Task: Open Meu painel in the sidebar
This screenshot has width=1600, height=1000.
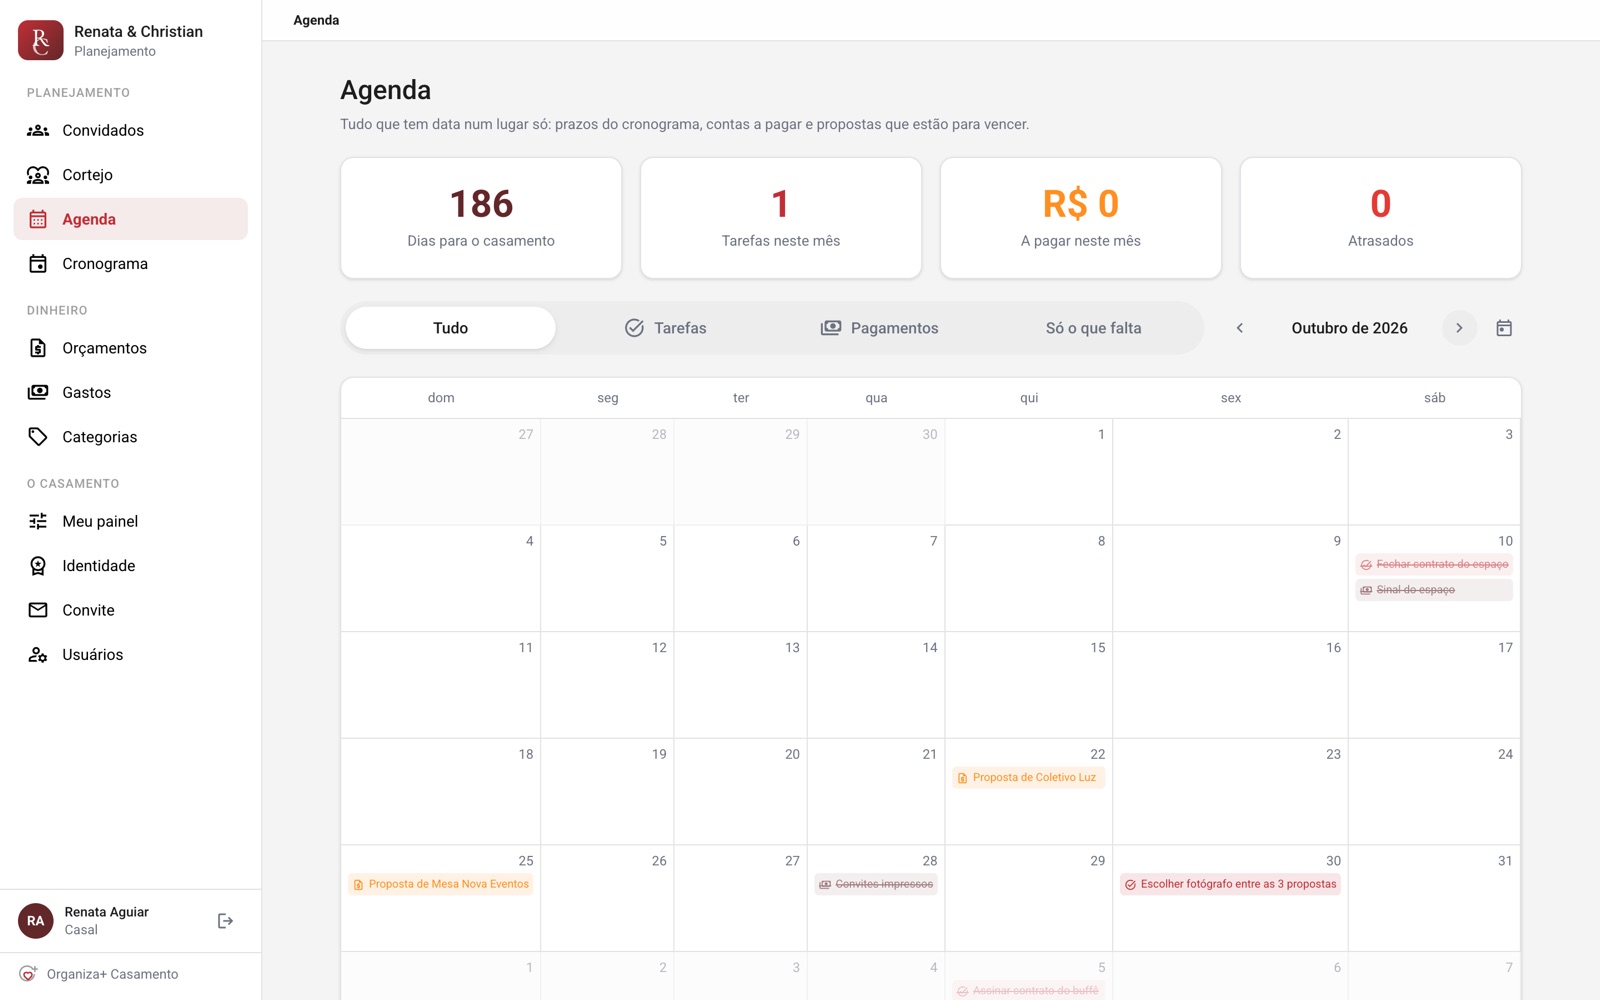Action: 131,521
